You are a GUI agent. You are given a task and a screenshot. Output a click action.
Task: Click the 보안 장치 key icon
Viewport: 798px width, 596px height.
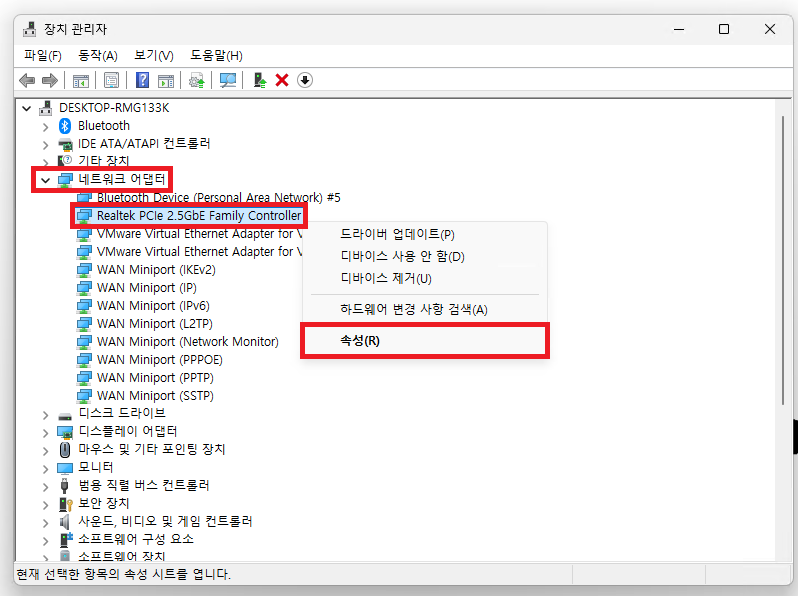tap(66, 504)
